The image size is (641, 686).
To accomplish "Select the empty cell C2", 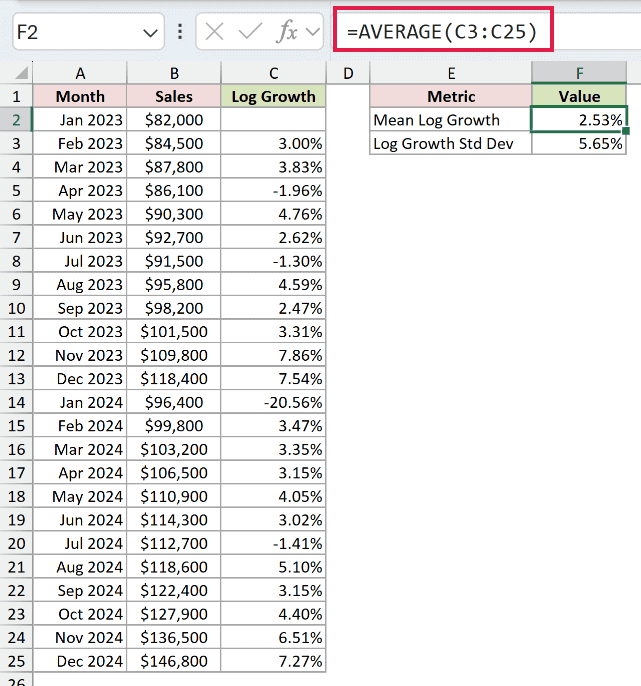I will [273, 120].
